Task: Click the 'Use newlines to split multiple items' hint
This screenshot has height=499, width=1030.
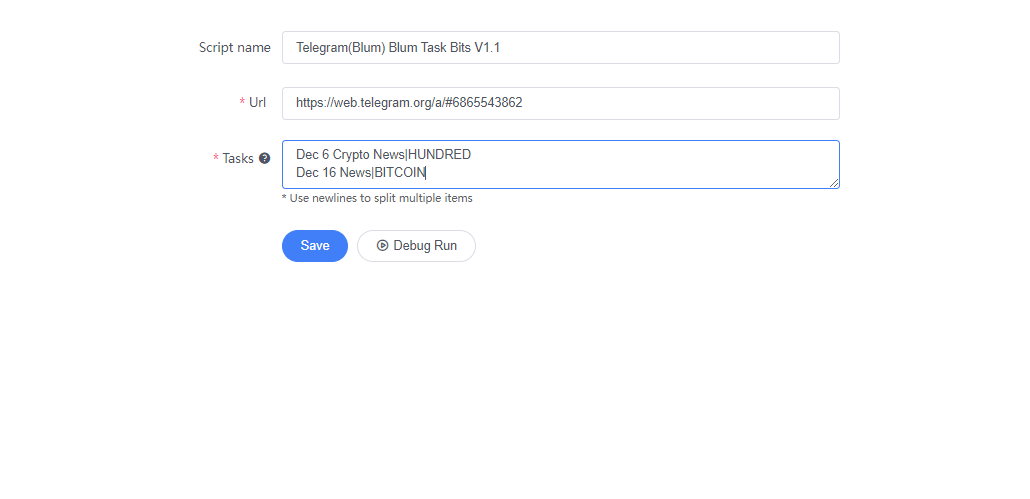Action: click(377, 198)
